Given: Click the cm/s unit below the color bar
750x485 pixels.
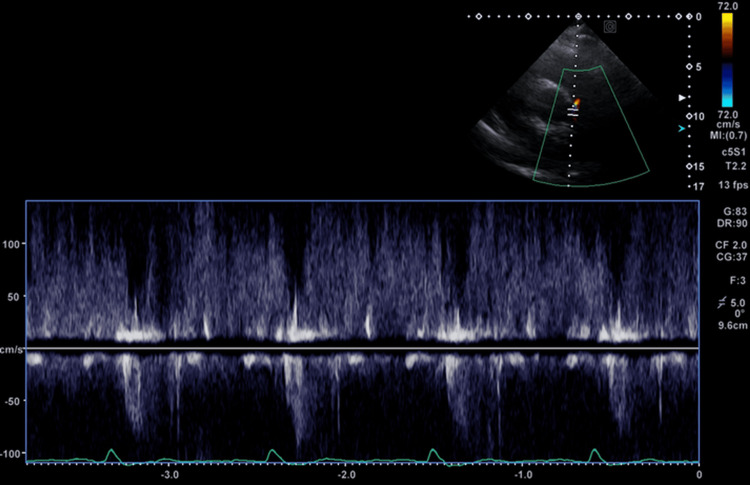Looking at the screenshot, I should [728, 124].
